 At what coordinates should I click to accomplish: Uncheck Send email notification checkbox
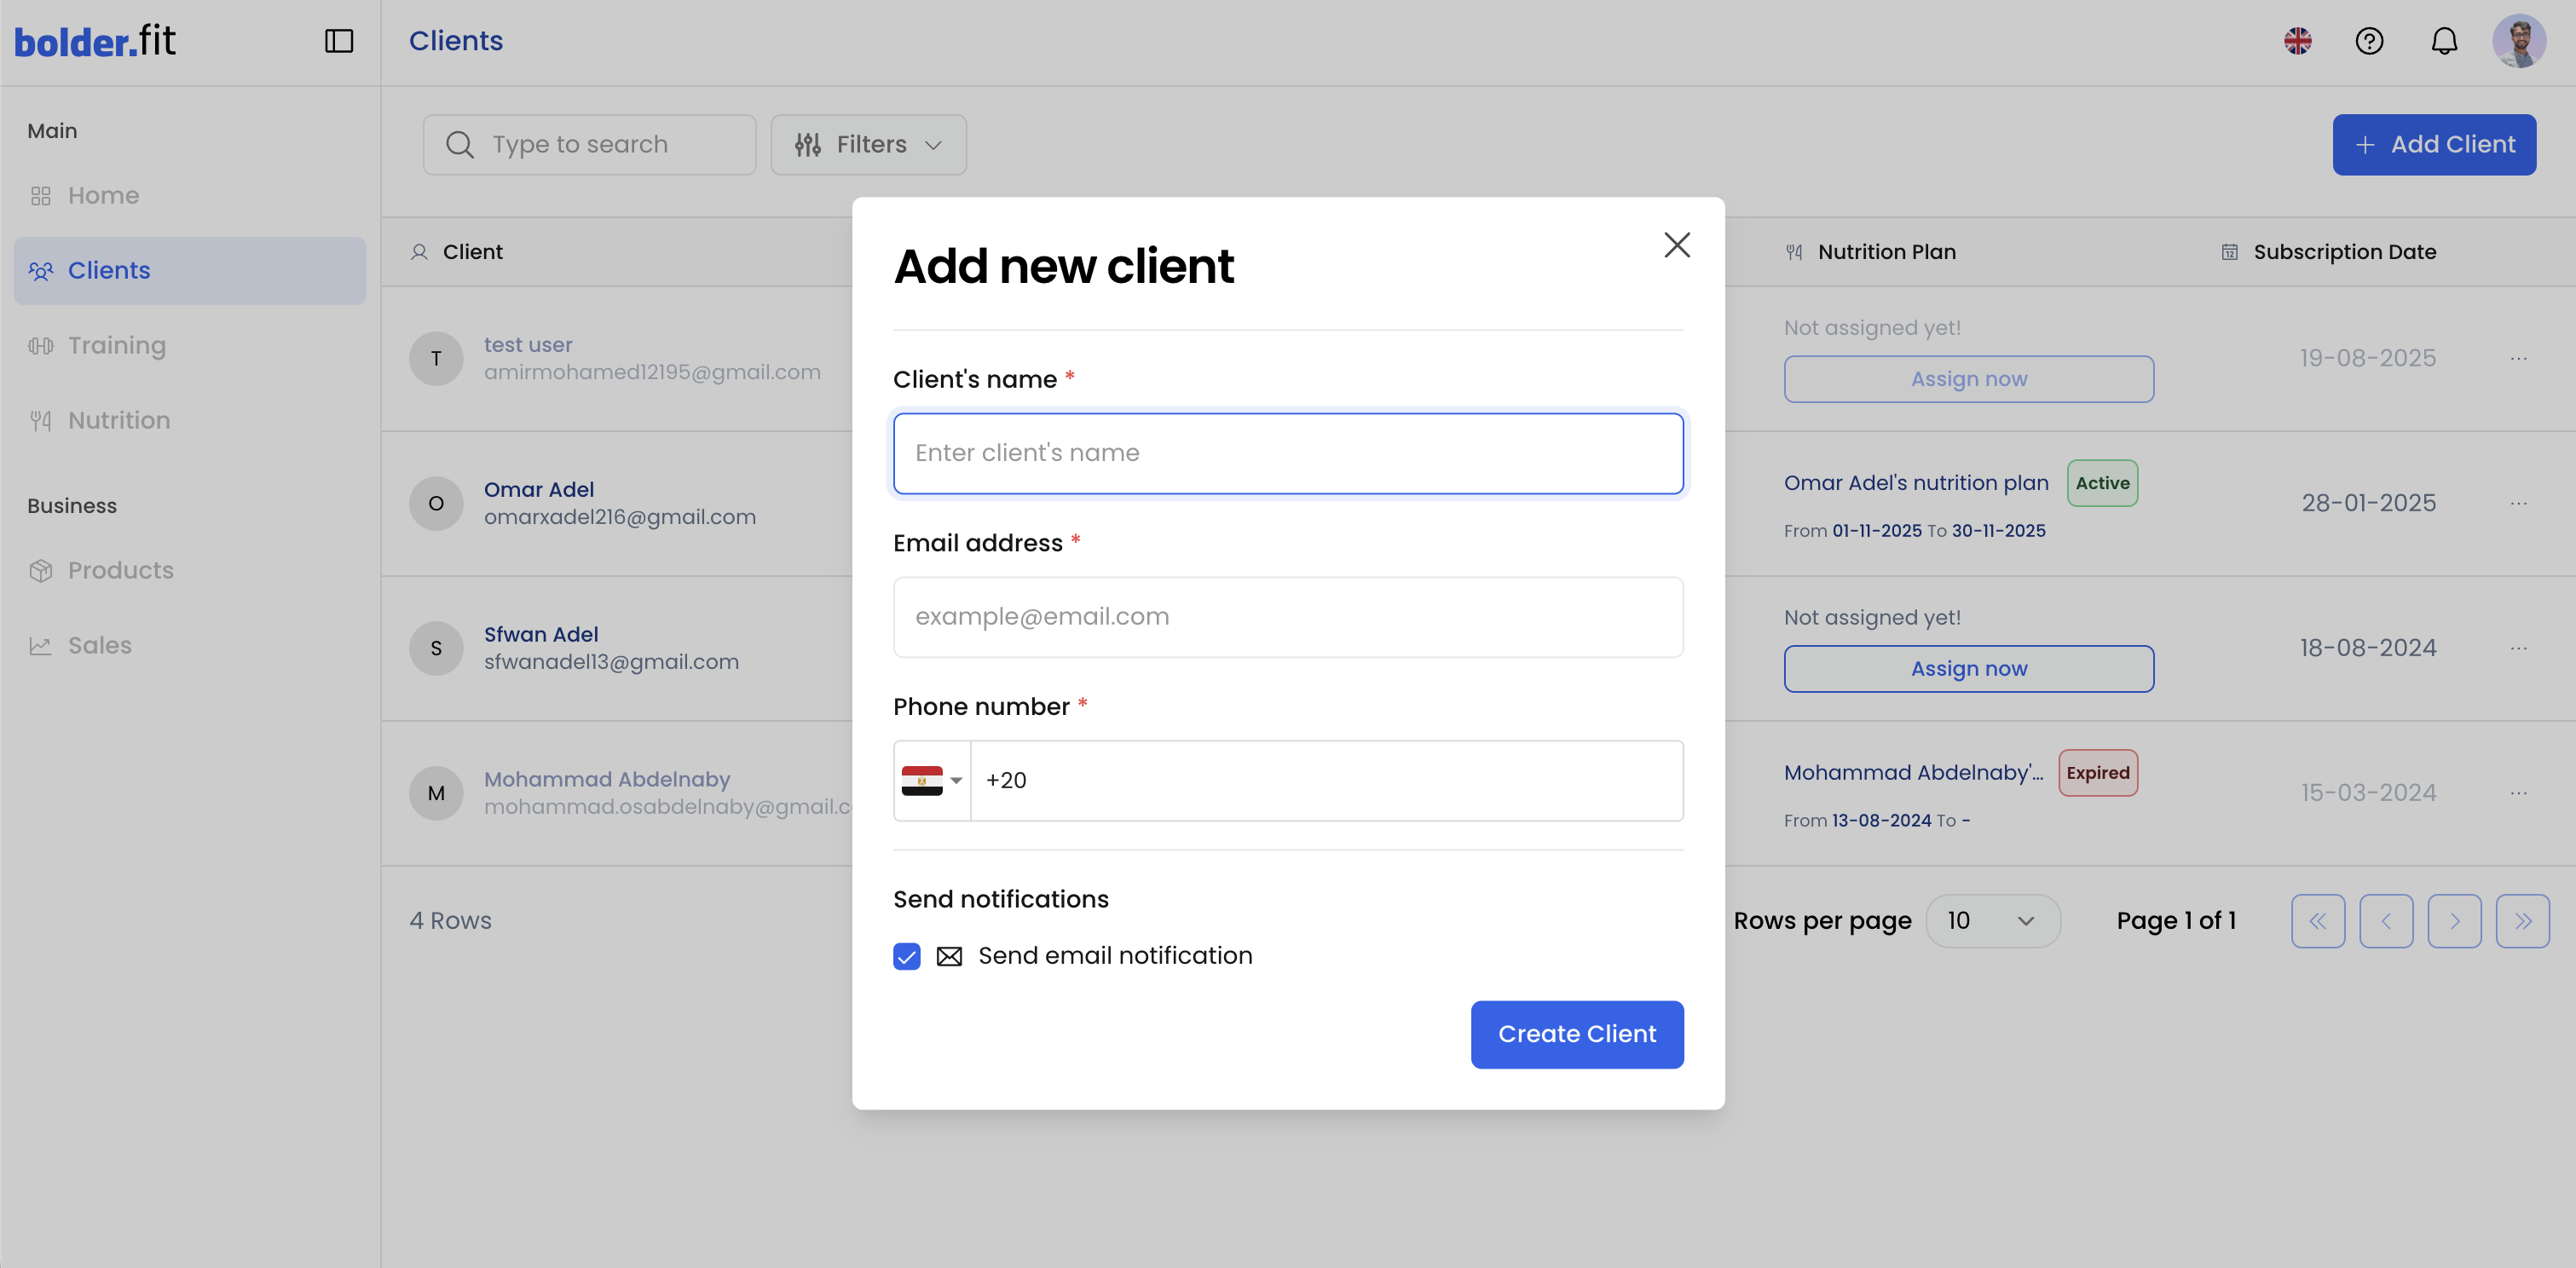tap(906, 957)
